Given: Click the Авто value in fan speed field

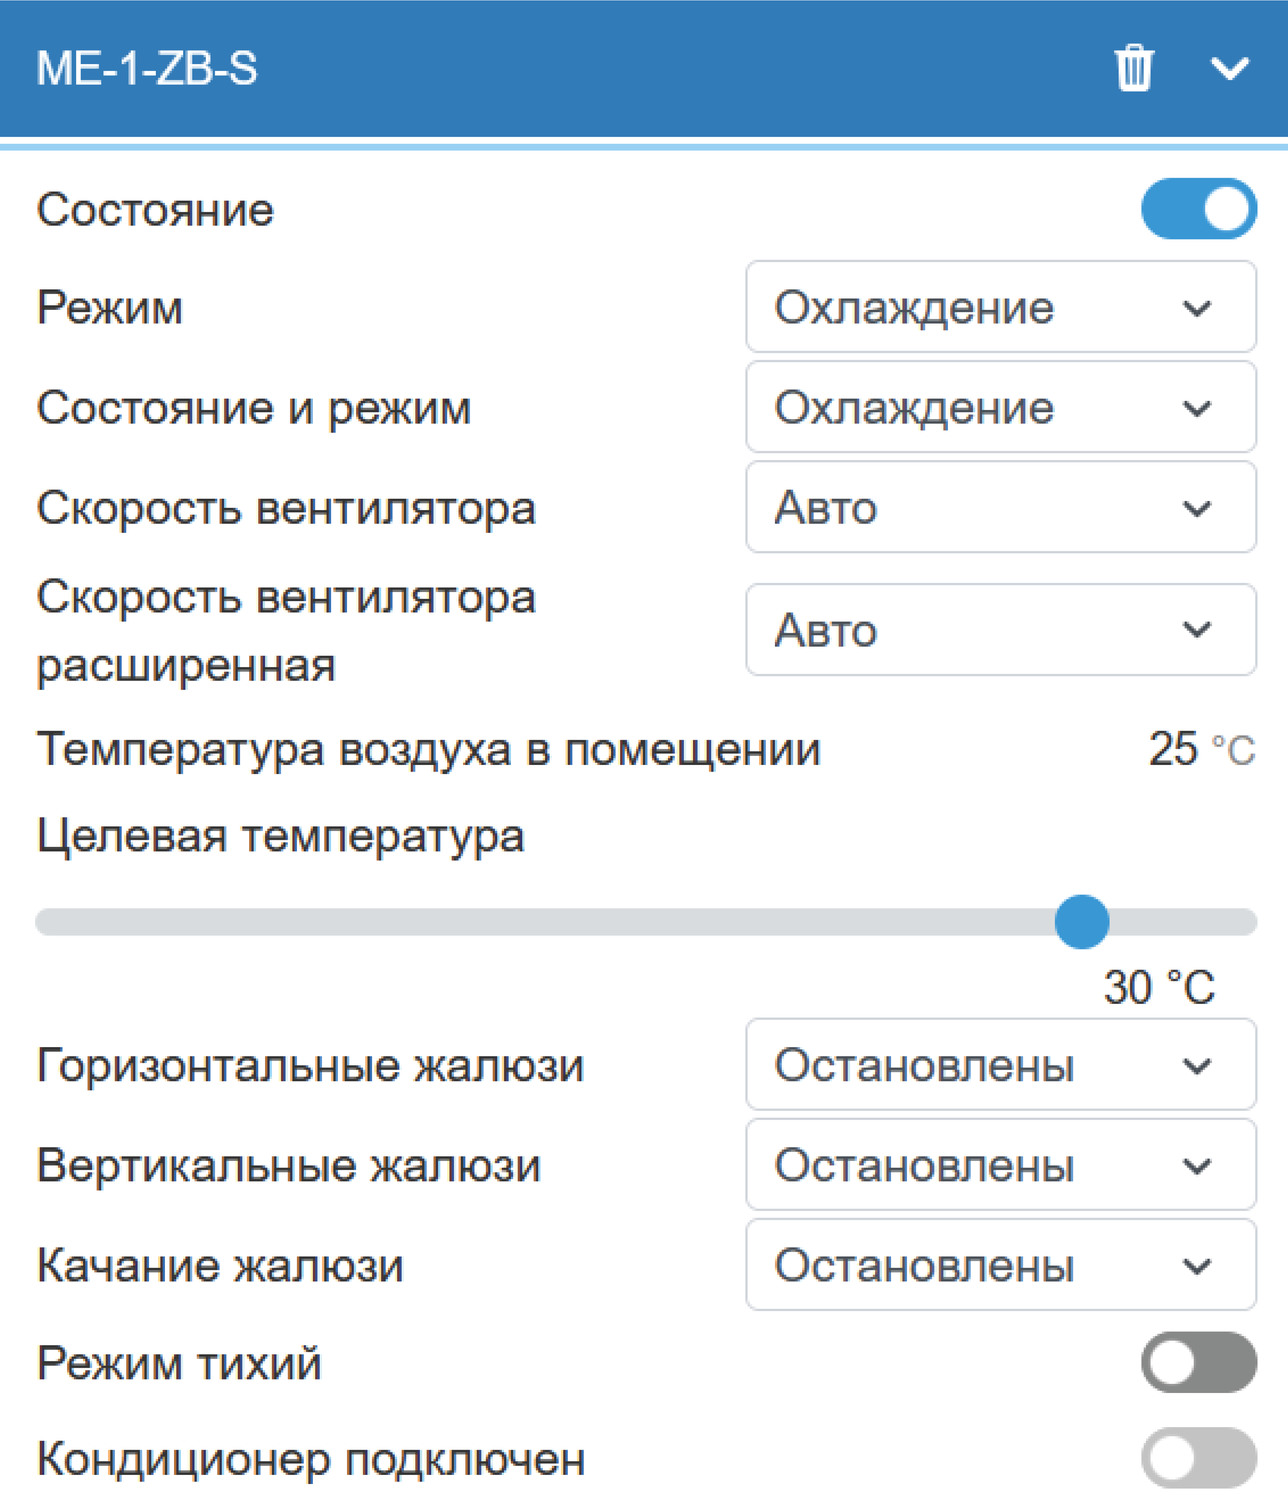Looking at the screenshot, I should coord(820,508).
